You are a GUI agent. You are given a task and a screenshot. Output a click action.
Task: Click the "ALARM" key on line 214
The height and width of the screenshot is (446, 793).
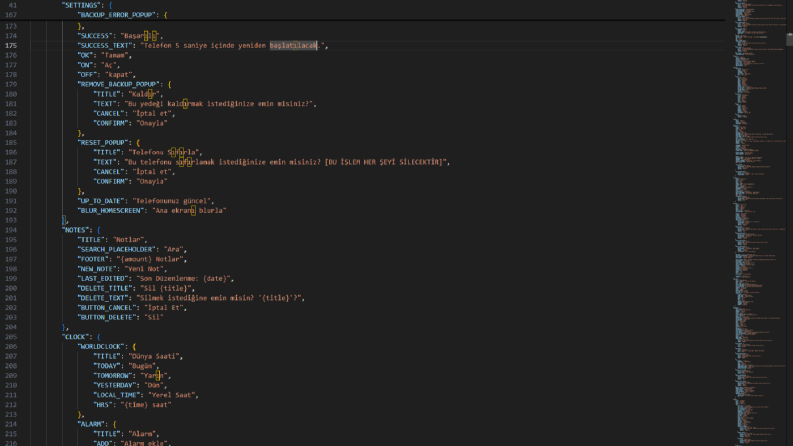pyautogui.click(x=91, y=425)
